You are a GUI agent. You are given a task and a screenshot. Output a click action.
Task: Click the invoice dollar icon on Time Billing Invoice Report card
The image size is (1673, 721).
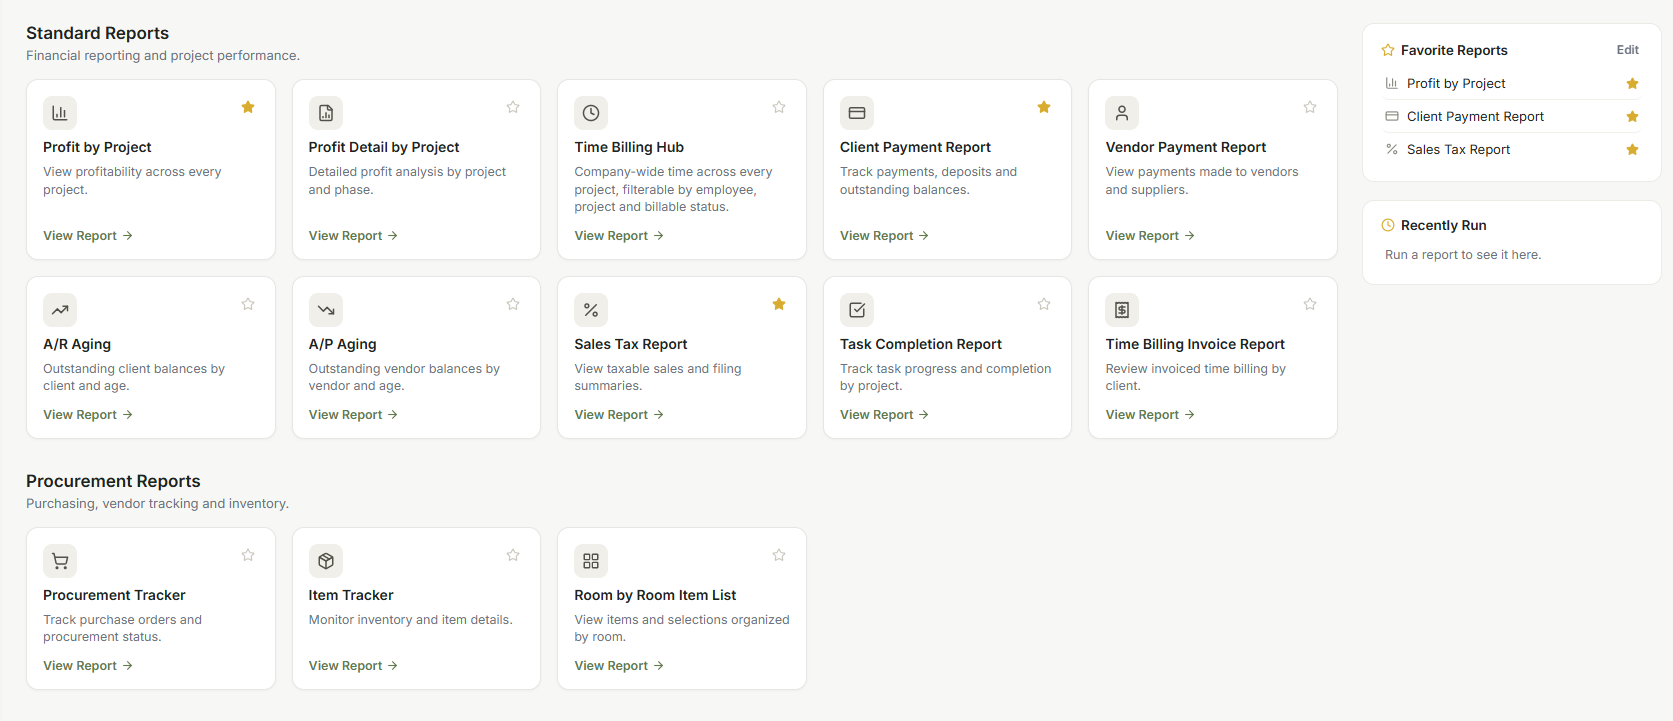point(1122,310)
